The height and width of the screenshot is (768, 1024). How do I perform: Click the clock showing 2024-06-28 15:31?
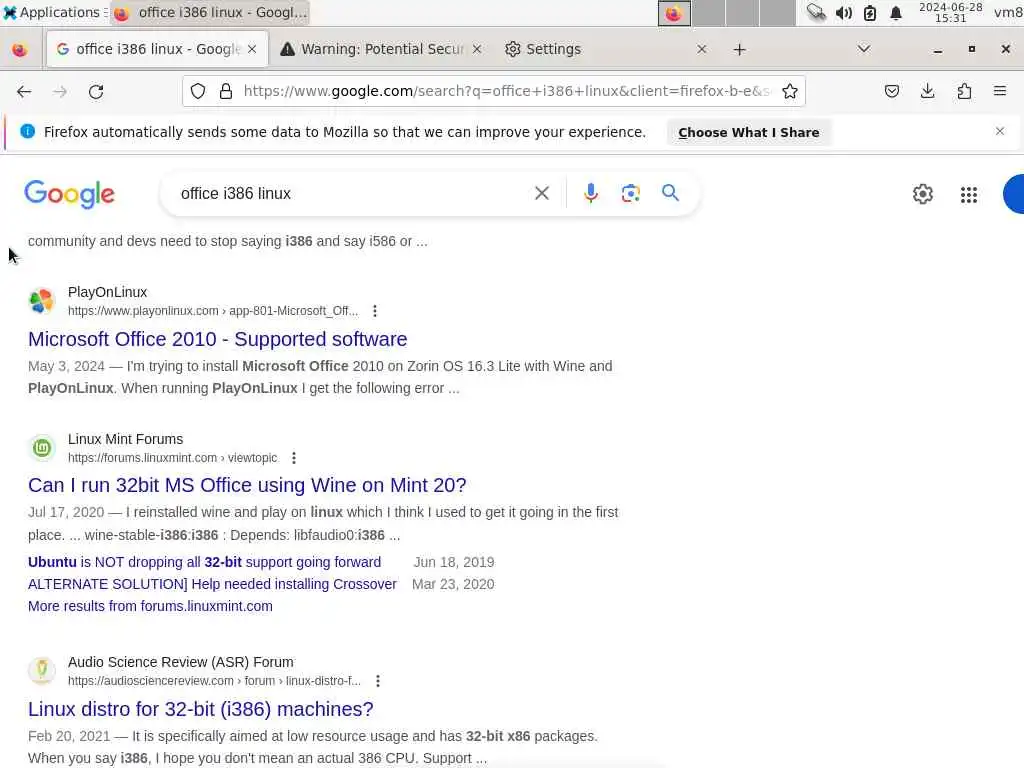(x=950, y=12)
